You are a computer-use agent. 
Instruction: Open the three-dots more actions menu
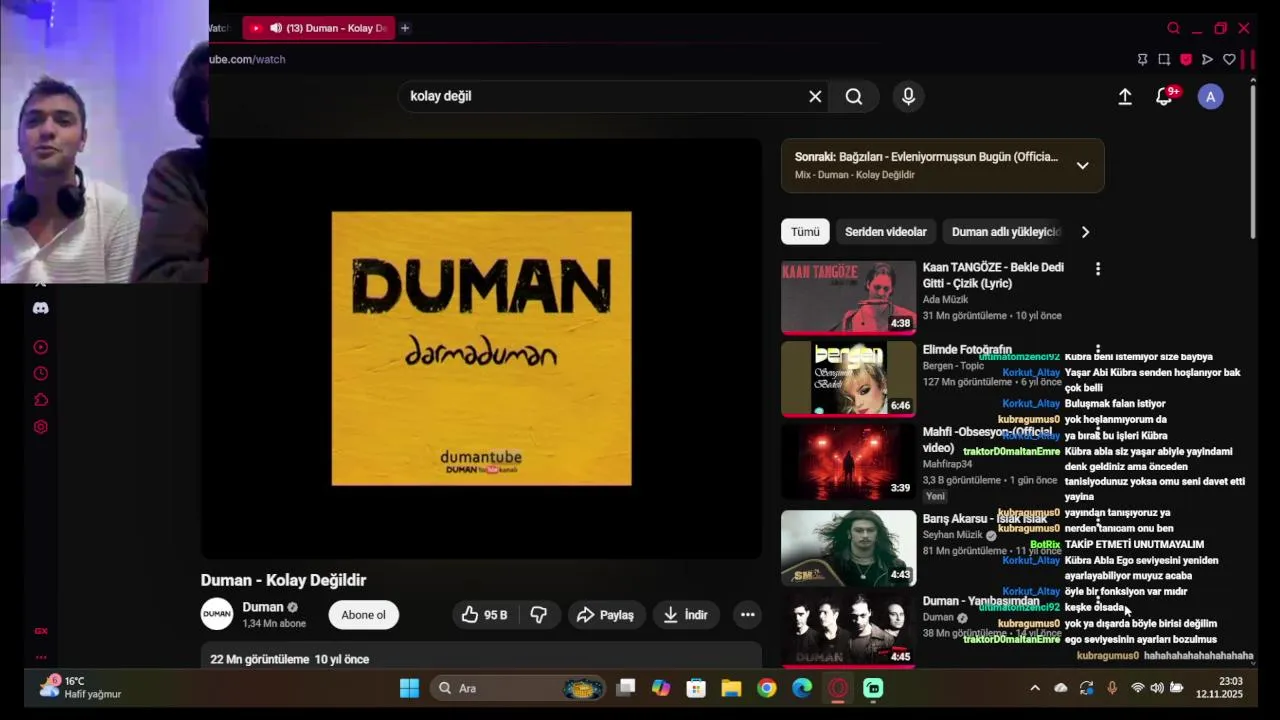(x=747, y=615)
